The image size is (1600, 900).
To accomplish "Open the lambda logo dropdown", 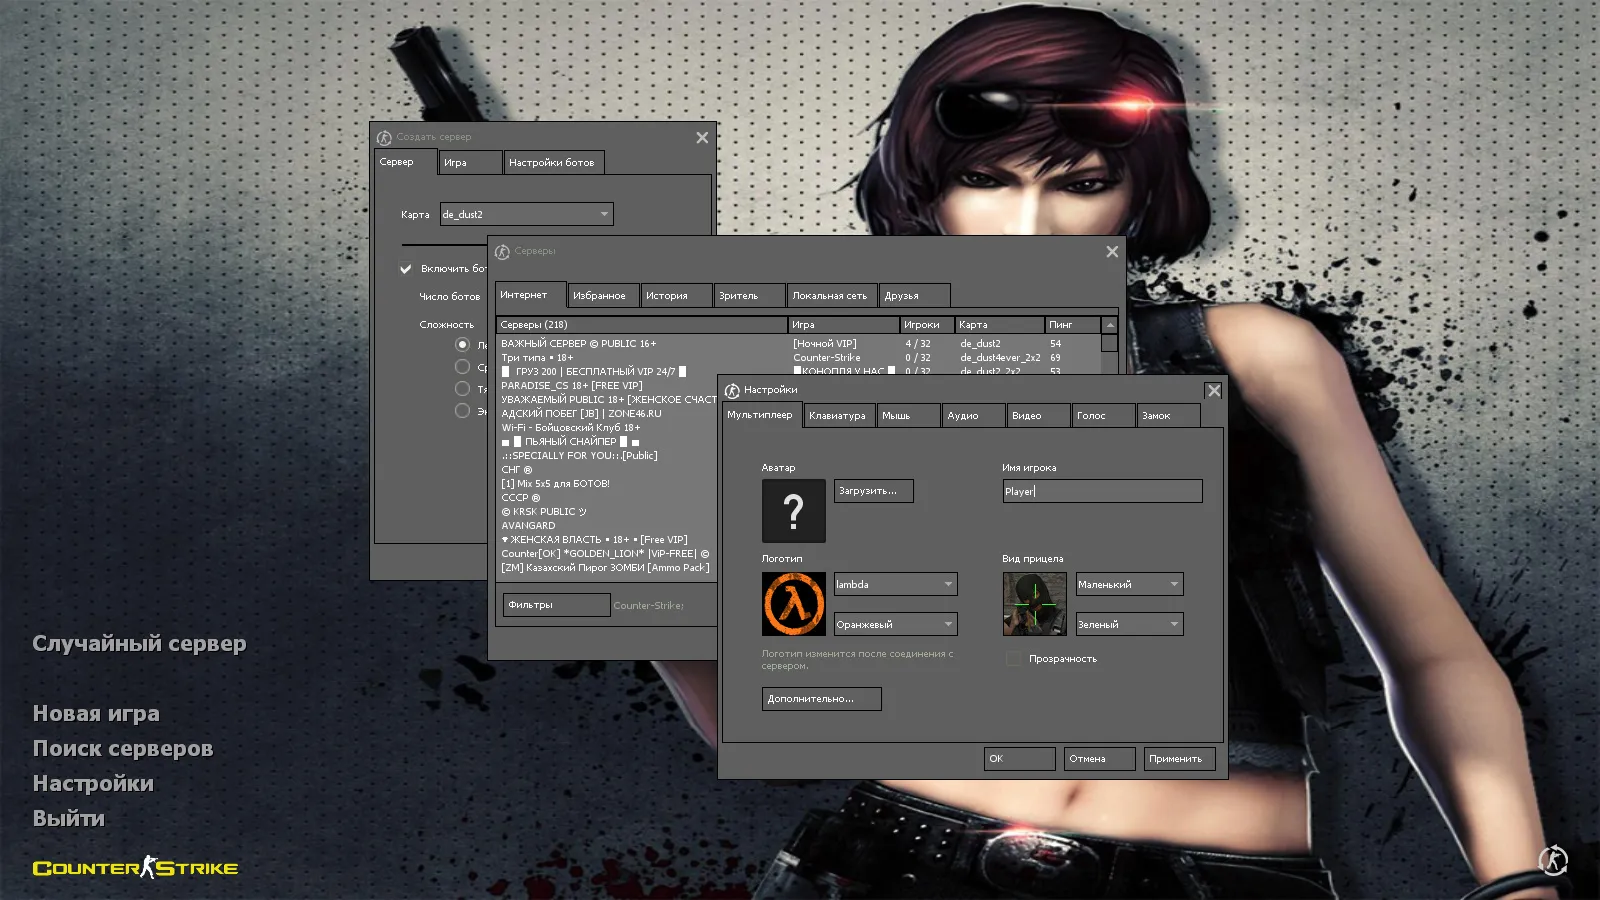I will pyautogui.click(x=895, y=584).
